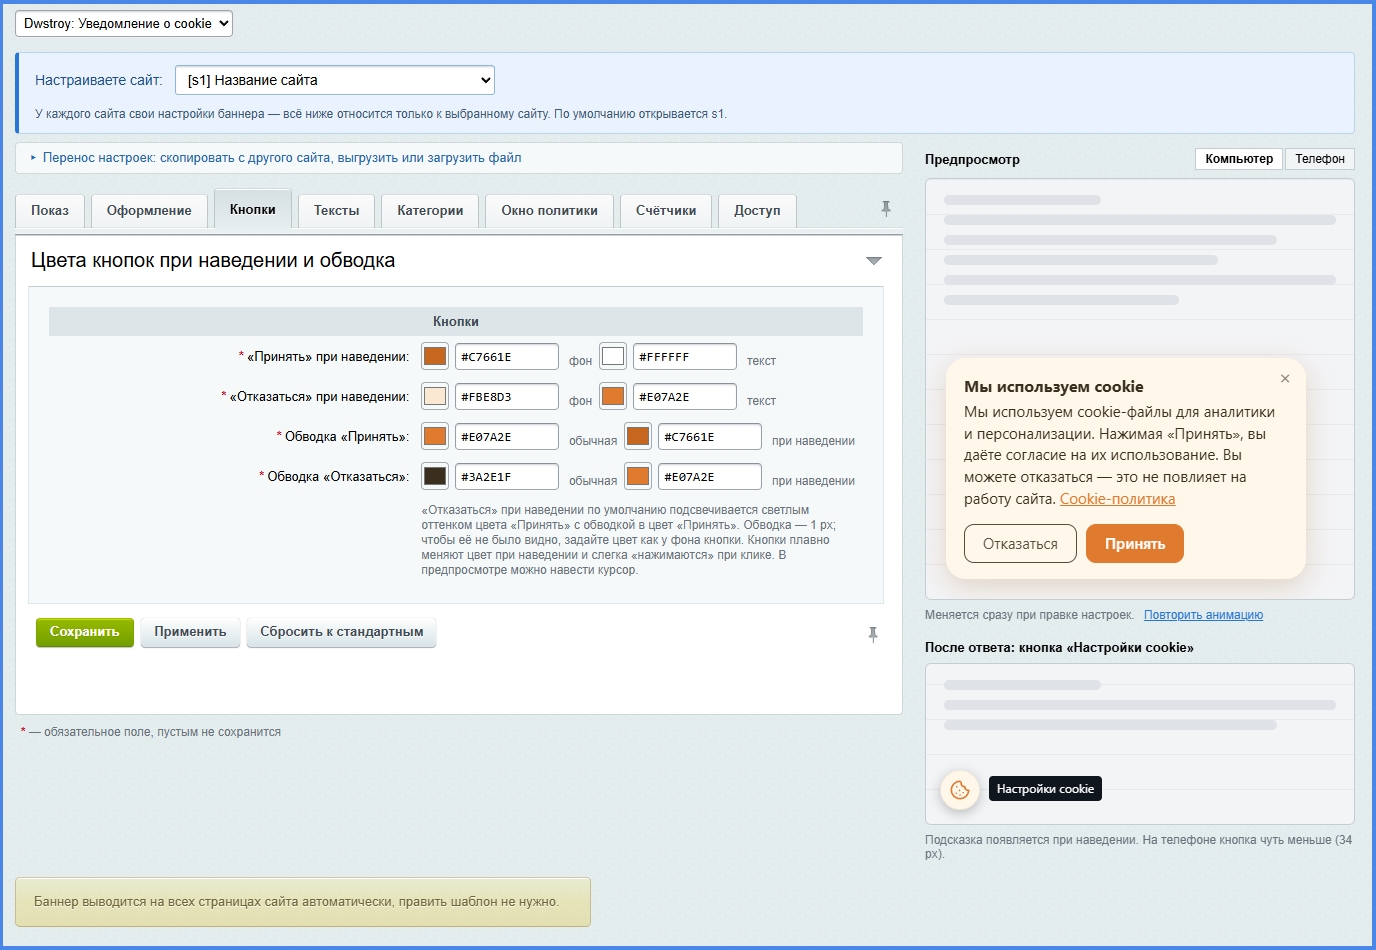Click «Сбросить к стандартным» button
The image size is (1376, 950).
click(342, 632)
